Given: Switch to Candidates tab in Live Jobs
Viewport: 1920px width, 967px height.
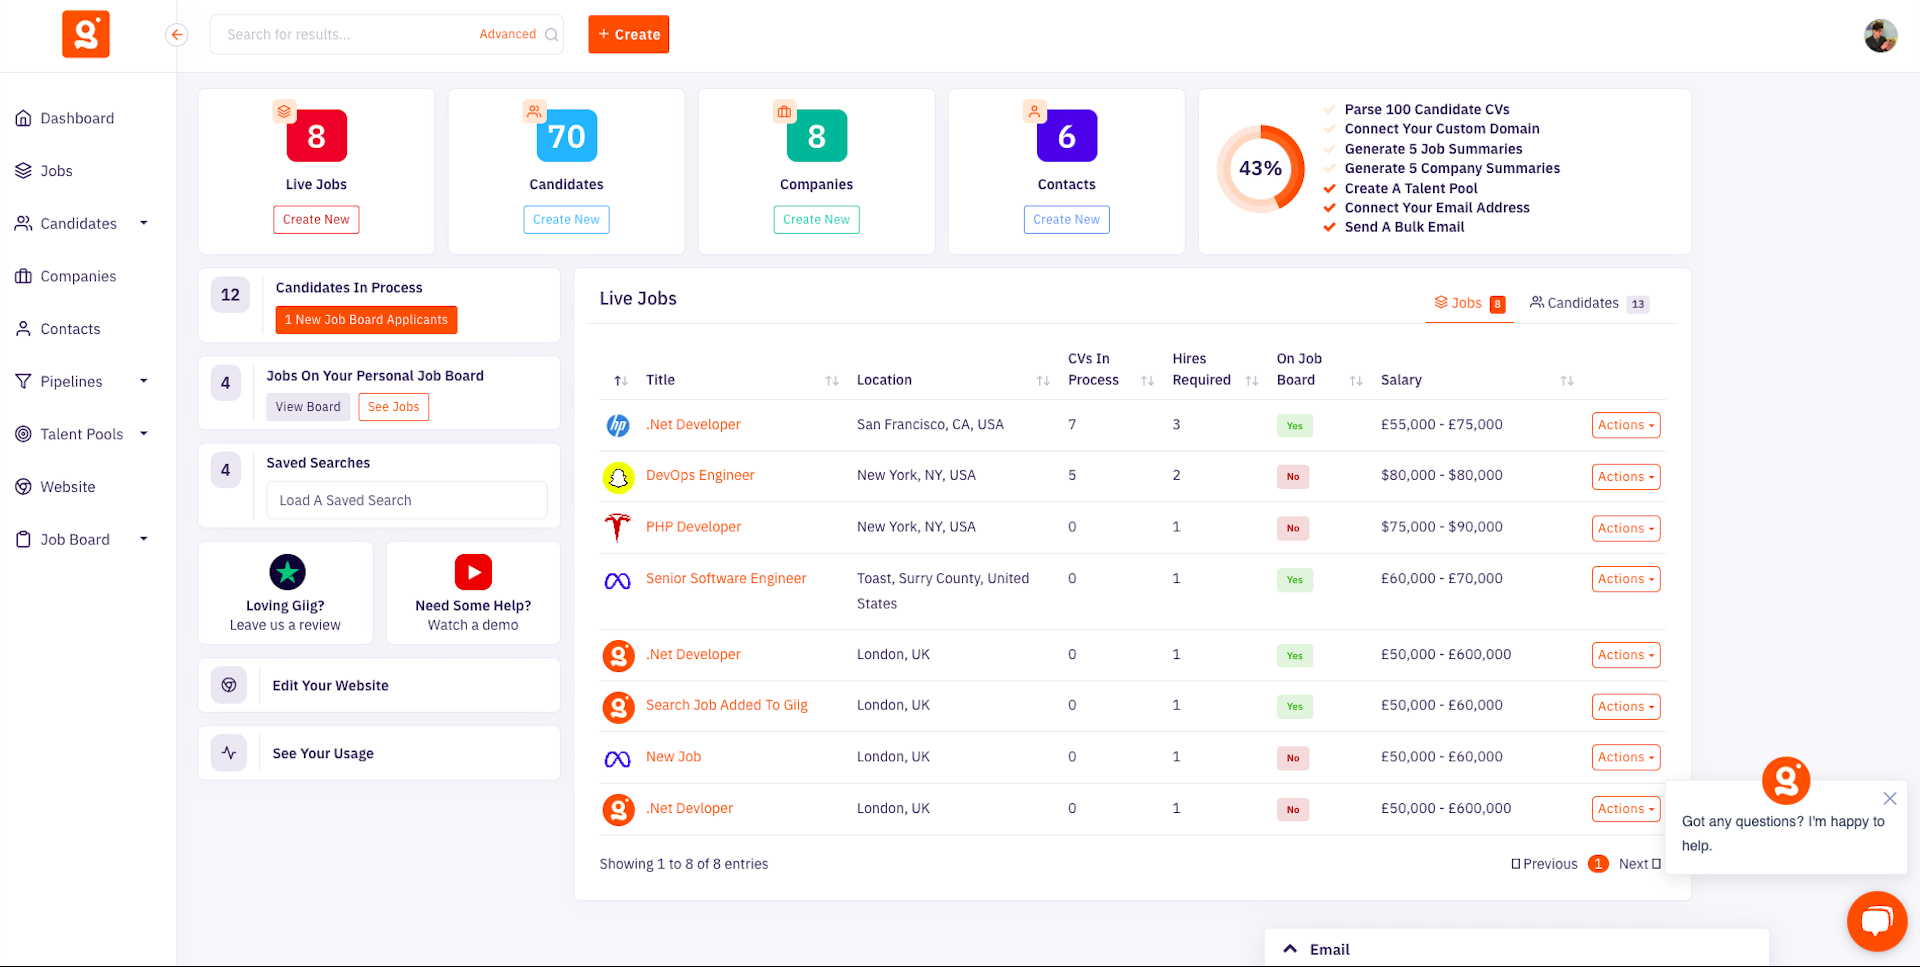Looking at the screenshot, I should [1589, 303].
